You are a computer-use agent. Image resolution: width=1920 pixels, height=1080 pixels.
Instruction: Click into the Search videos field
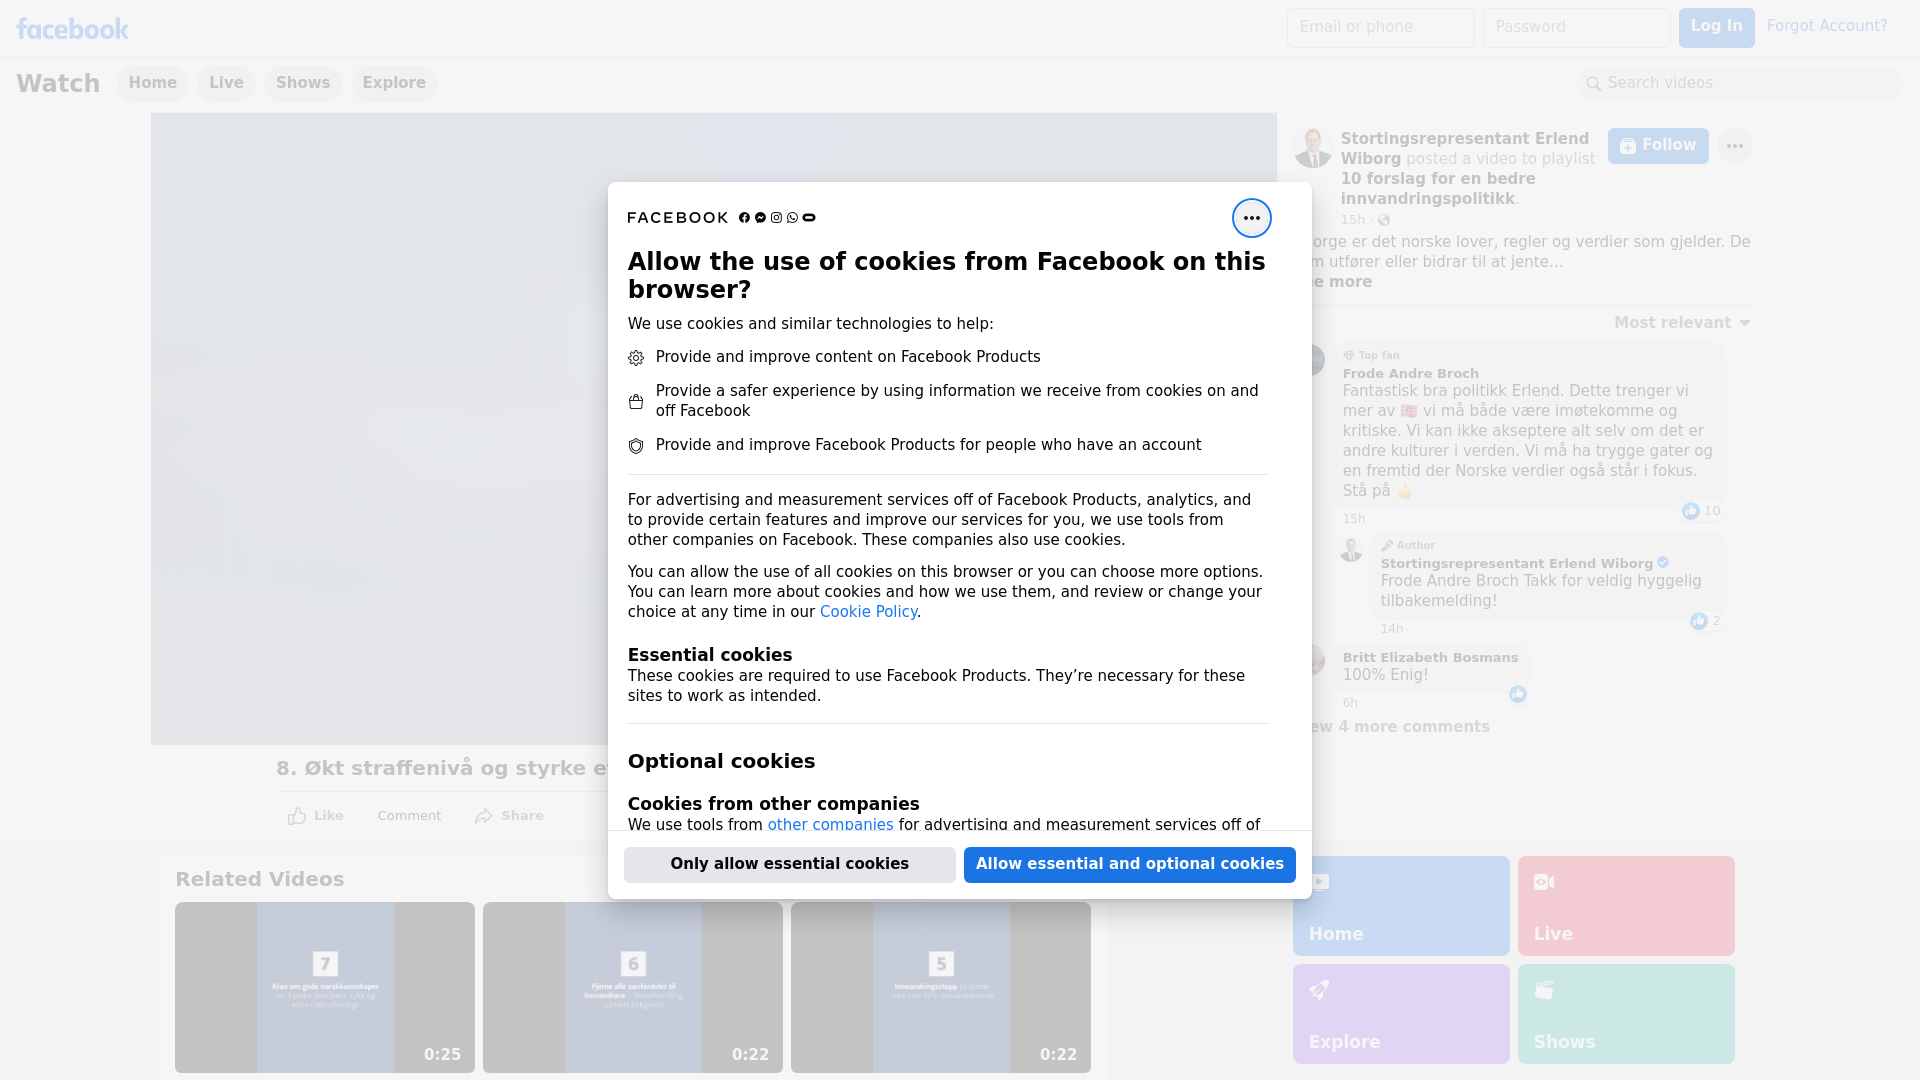point(1740,84)
